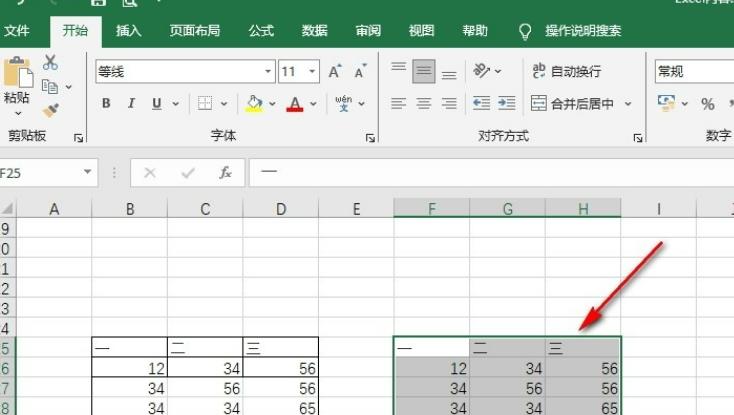
Task: Open the font size dropdown
Action: [x=312, y=72]
